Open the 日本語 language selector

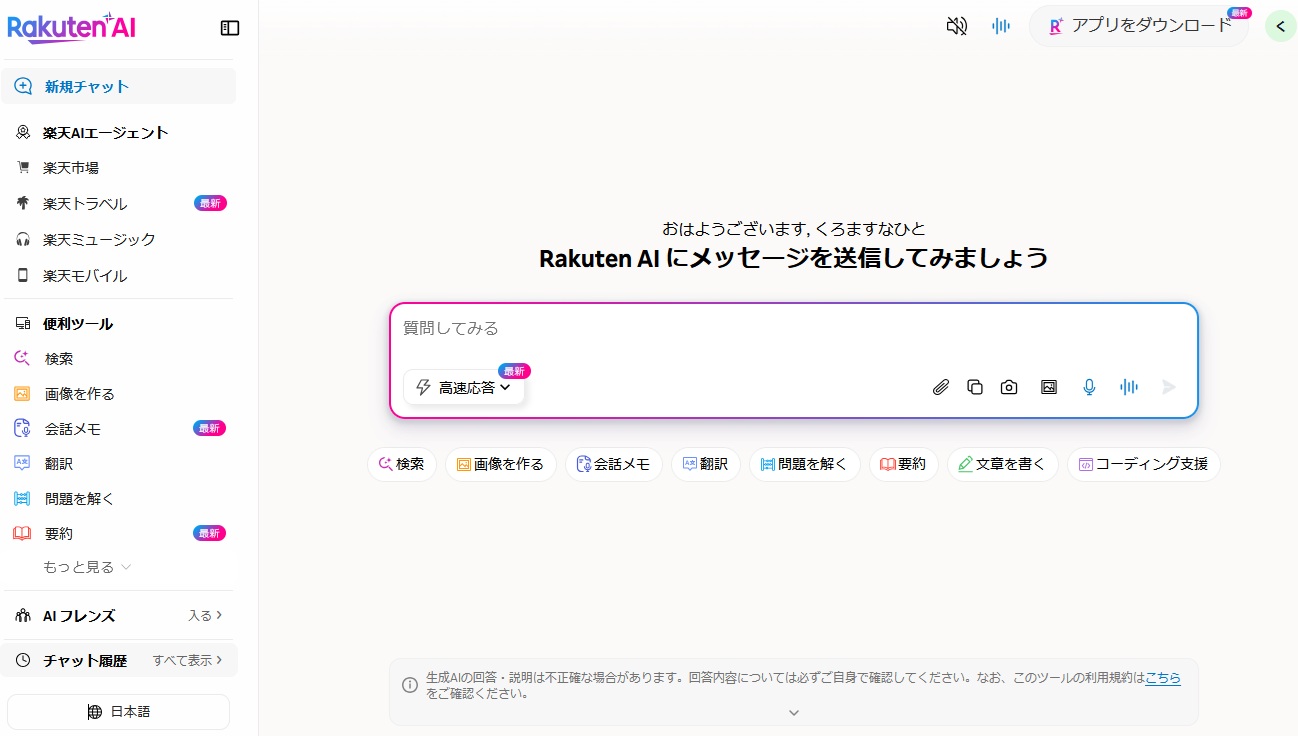(119, 712)
